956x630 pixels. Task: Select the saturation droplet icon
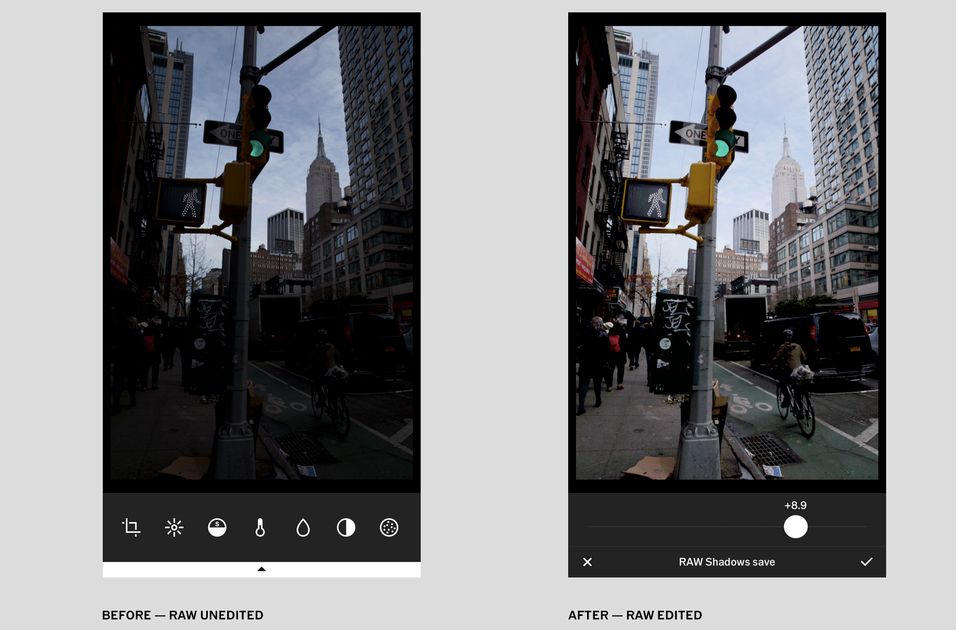(x=303, y=527)
